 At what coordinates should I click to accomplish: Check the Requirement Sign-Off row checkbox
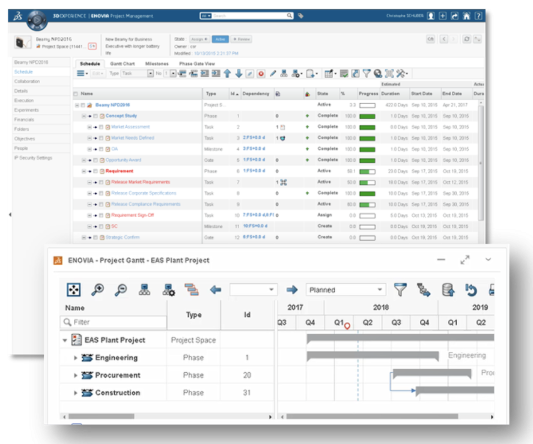101,216
